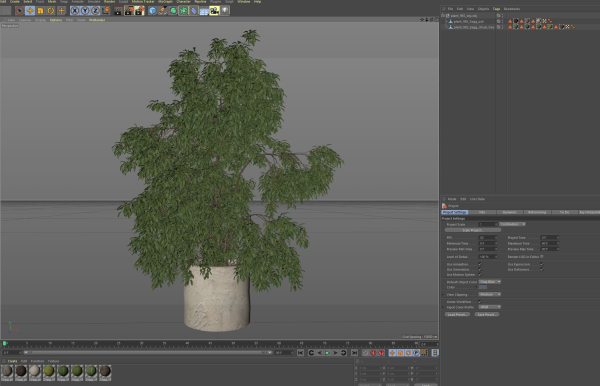Toggle Y axis lock
The height and width of the screenshot is (386, 600).
(x=85, y=11)
